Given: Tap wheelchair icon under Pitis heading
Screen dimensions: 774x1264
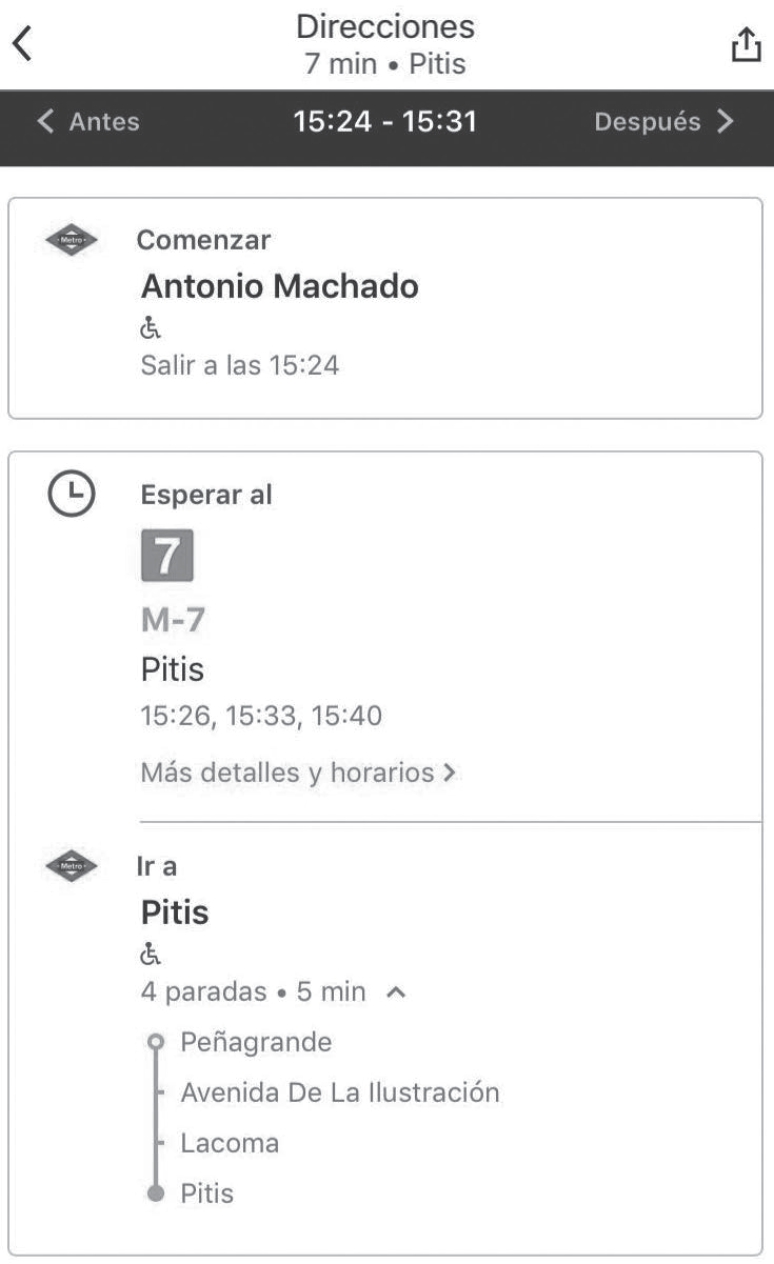Looking at the screenshot, I should 148,954.
